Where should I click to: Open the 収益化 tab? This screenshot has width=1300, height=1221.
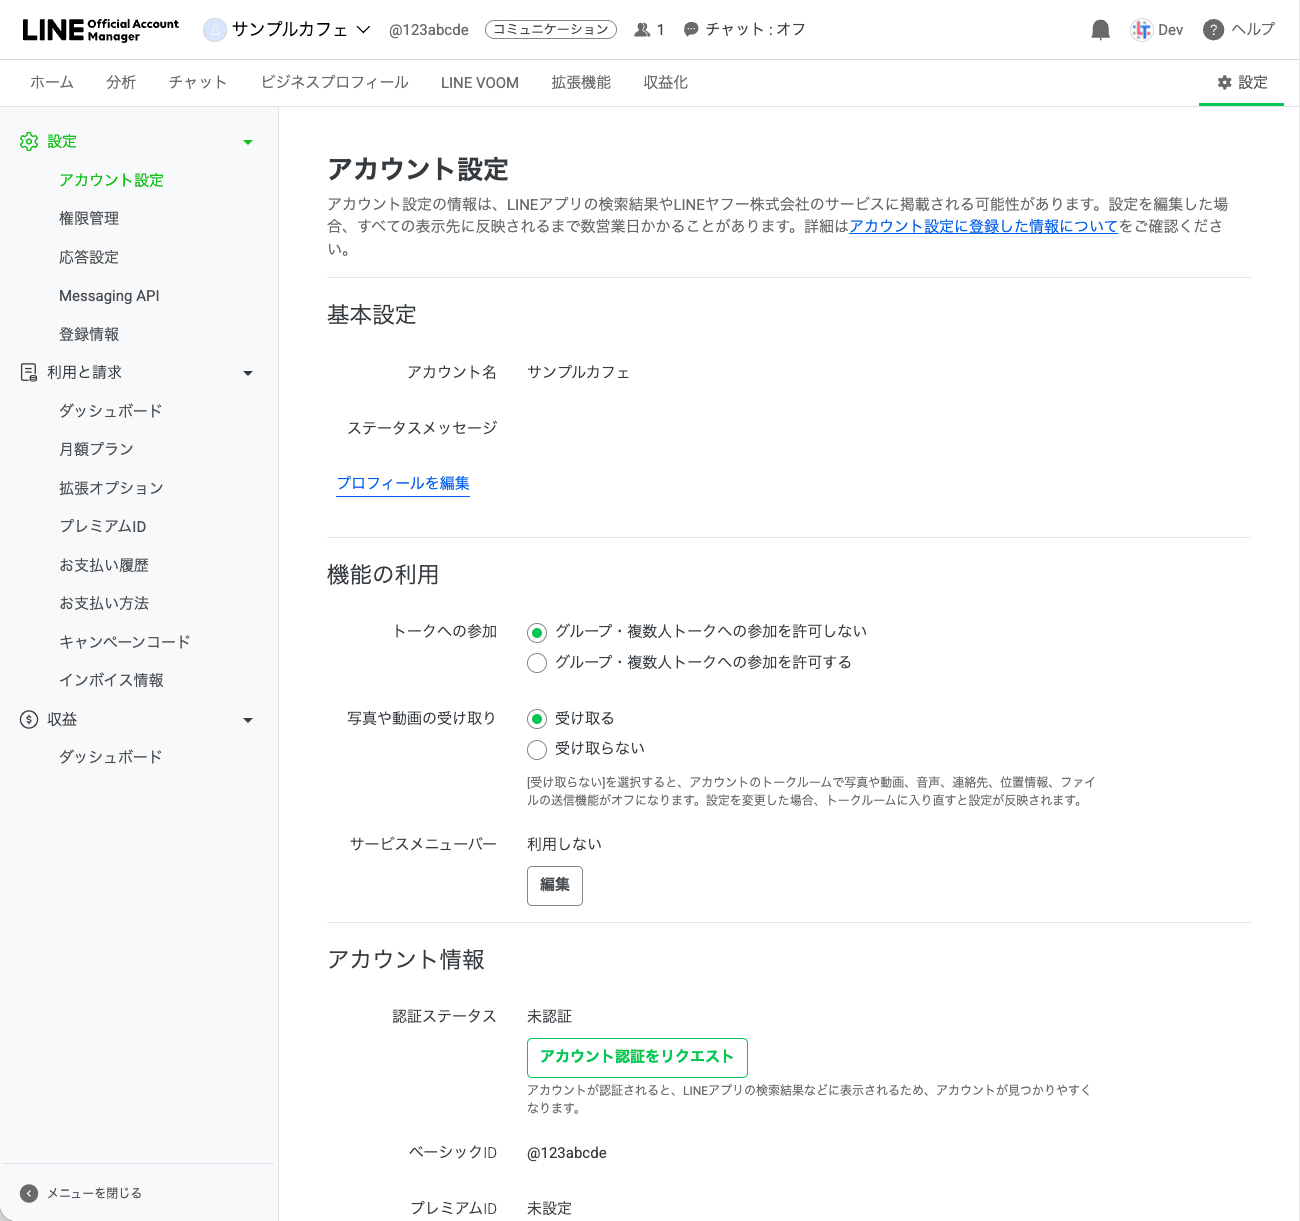pos(666,82)
